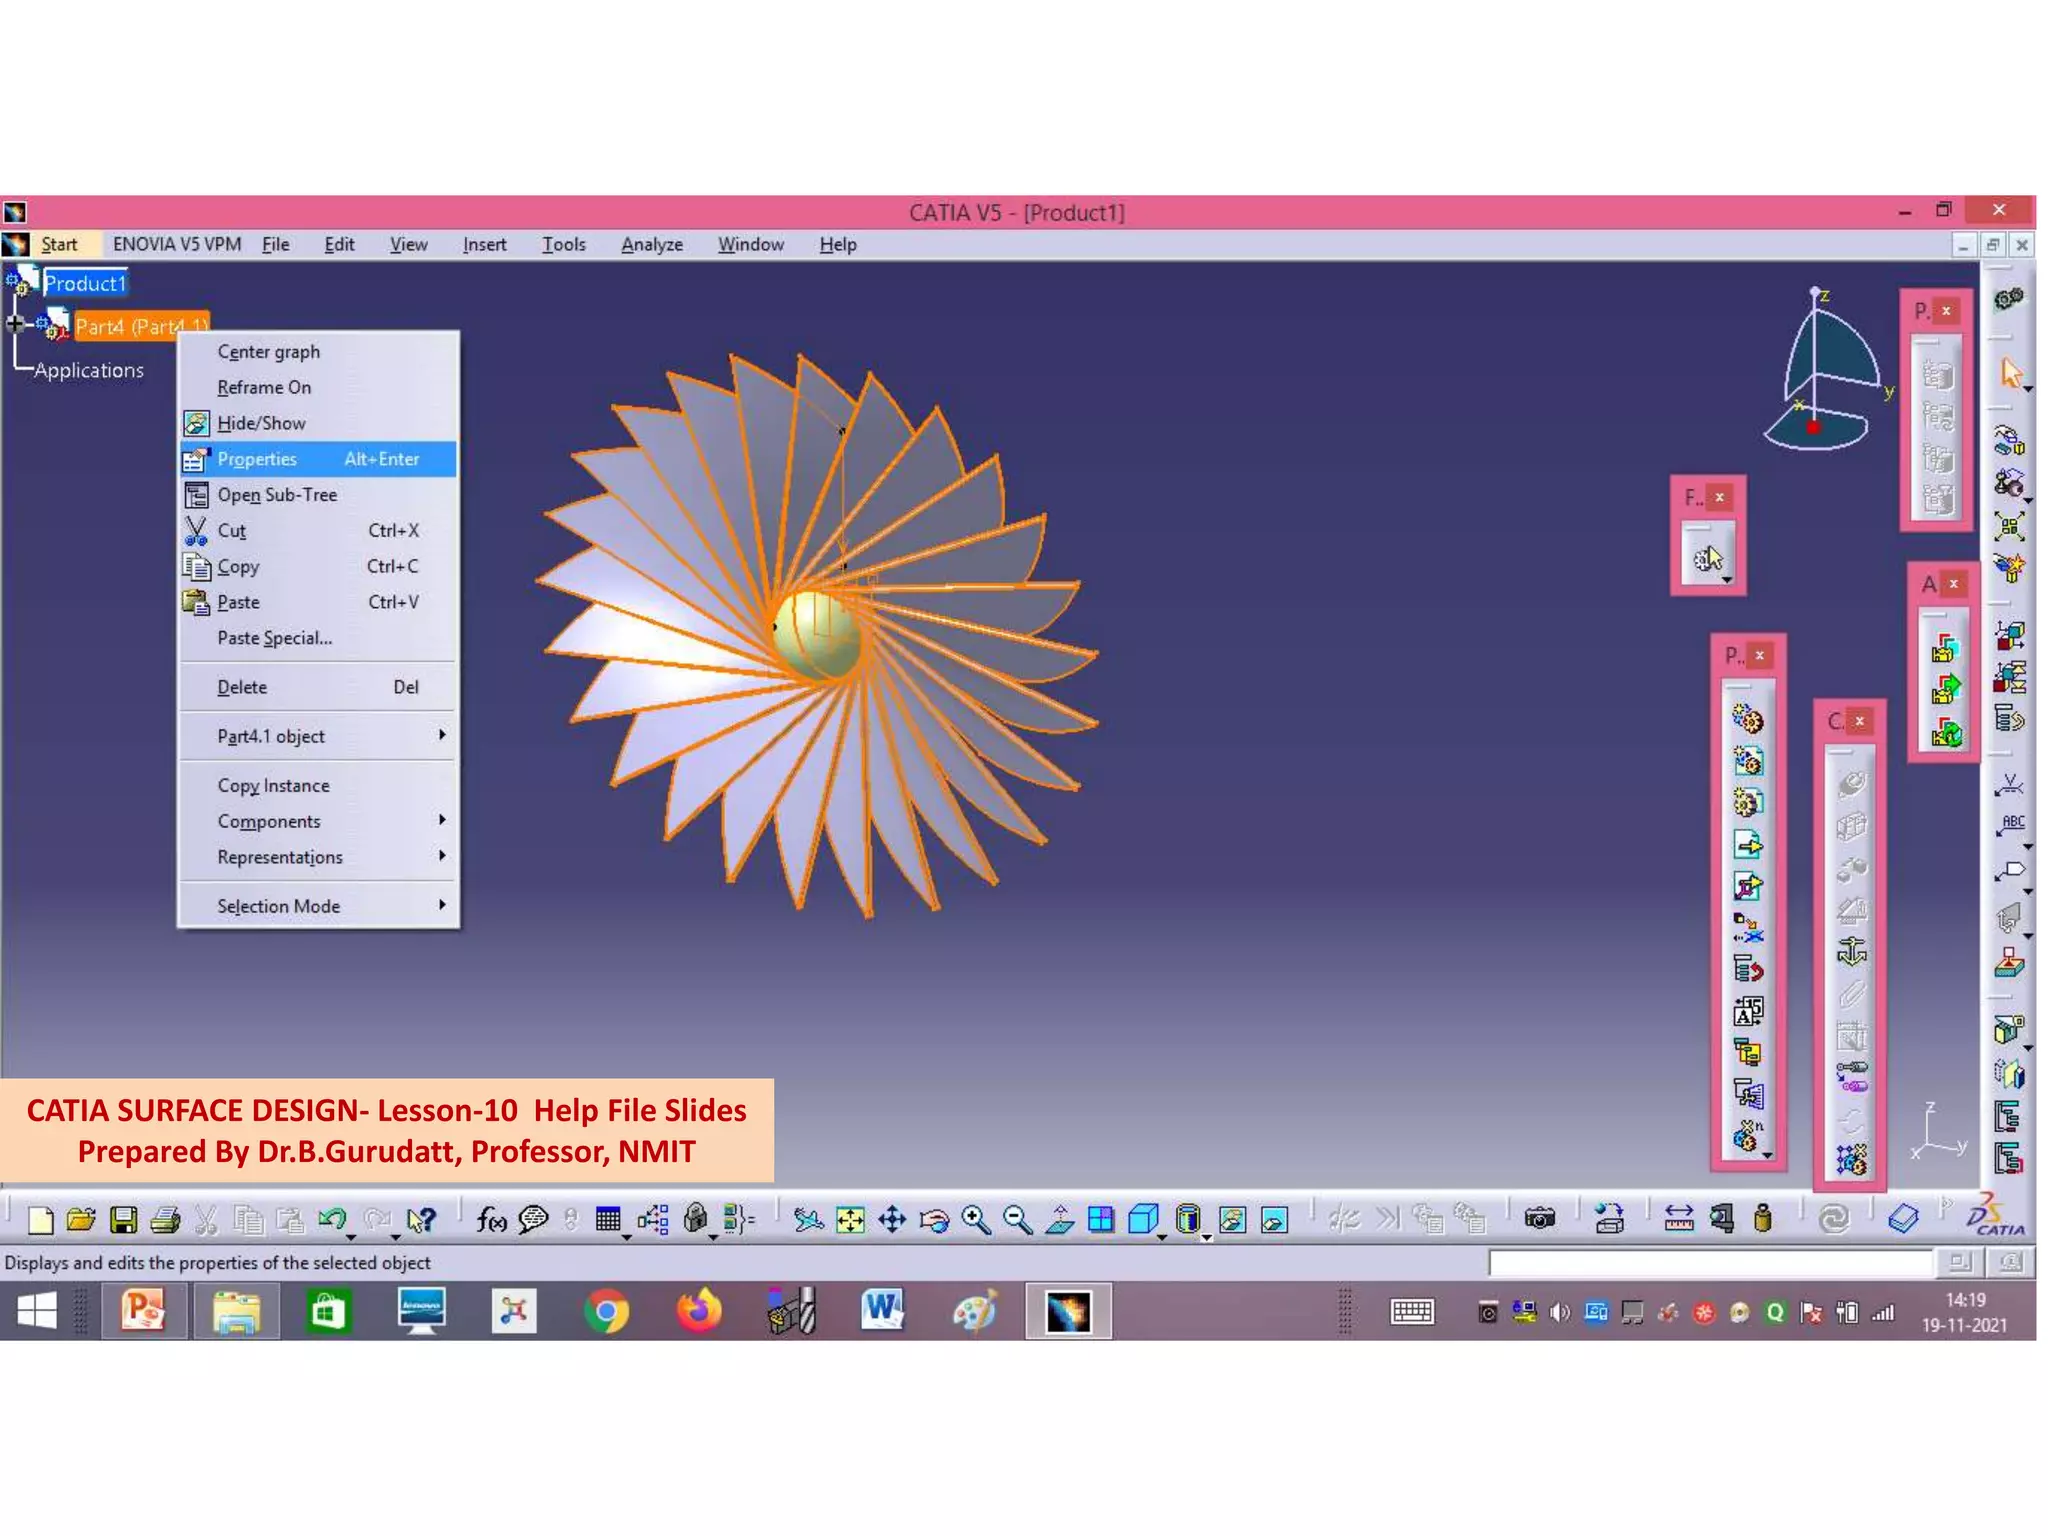Screen dimensions: 2048x1536
Task: Expand the Part4 tree node plus sign
Action: tap(15, 324)
